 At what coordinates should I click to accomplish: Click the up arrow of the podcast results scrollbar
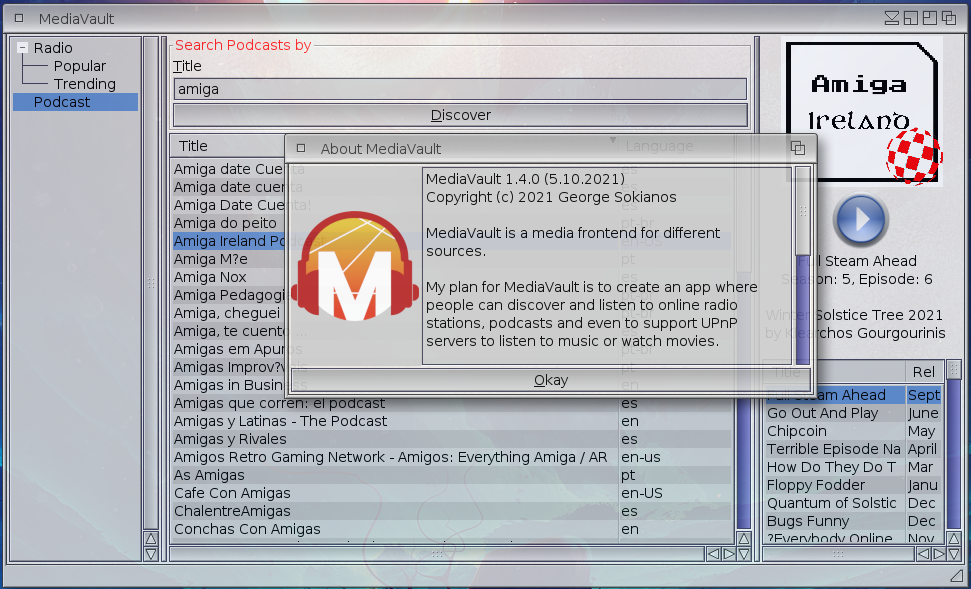(x=744, y=538)
